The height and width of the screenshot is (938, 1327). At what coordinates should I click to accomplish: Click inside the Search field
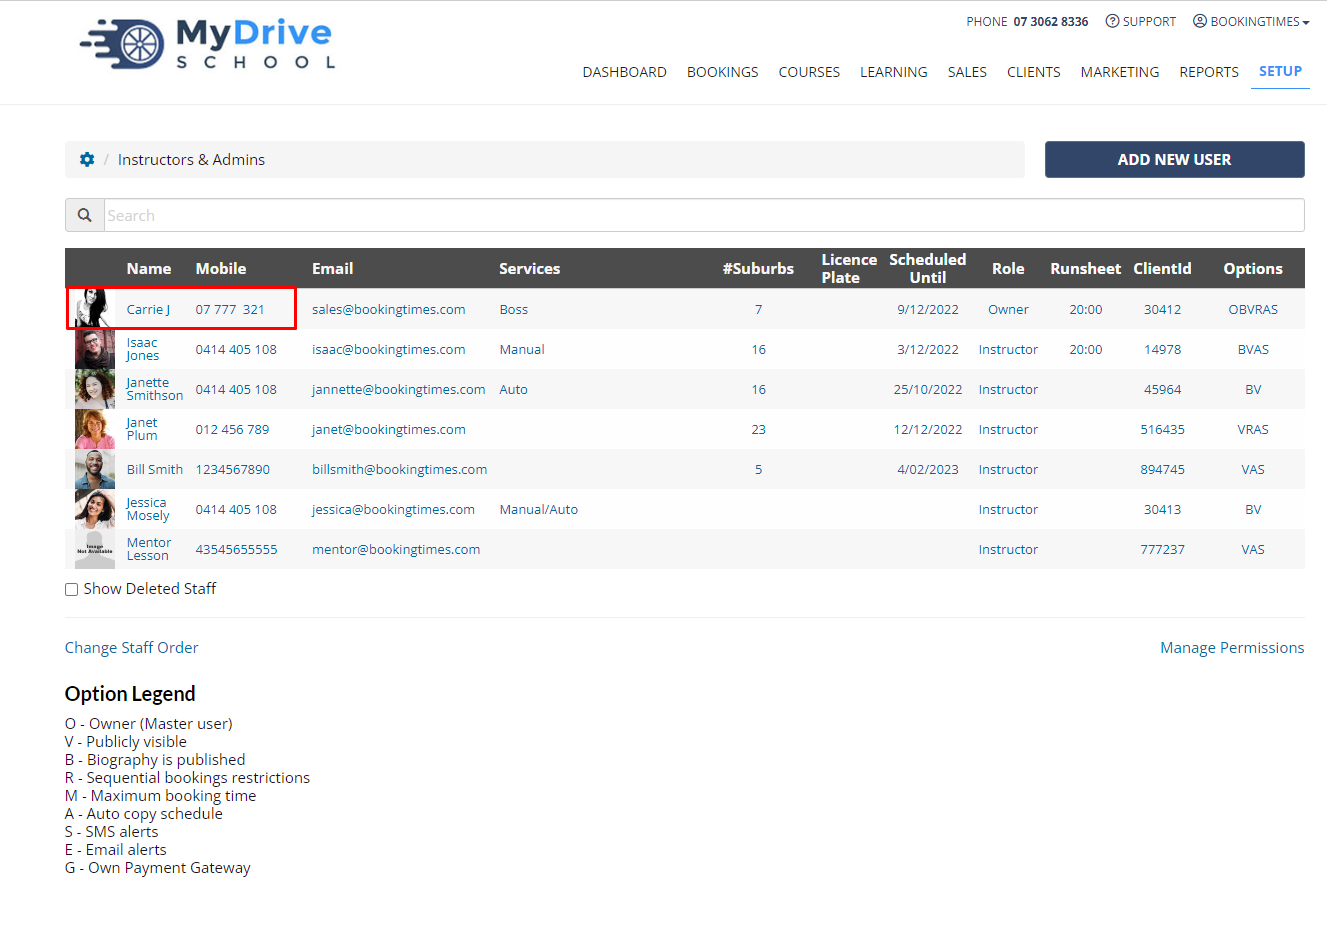coord(704,215)
